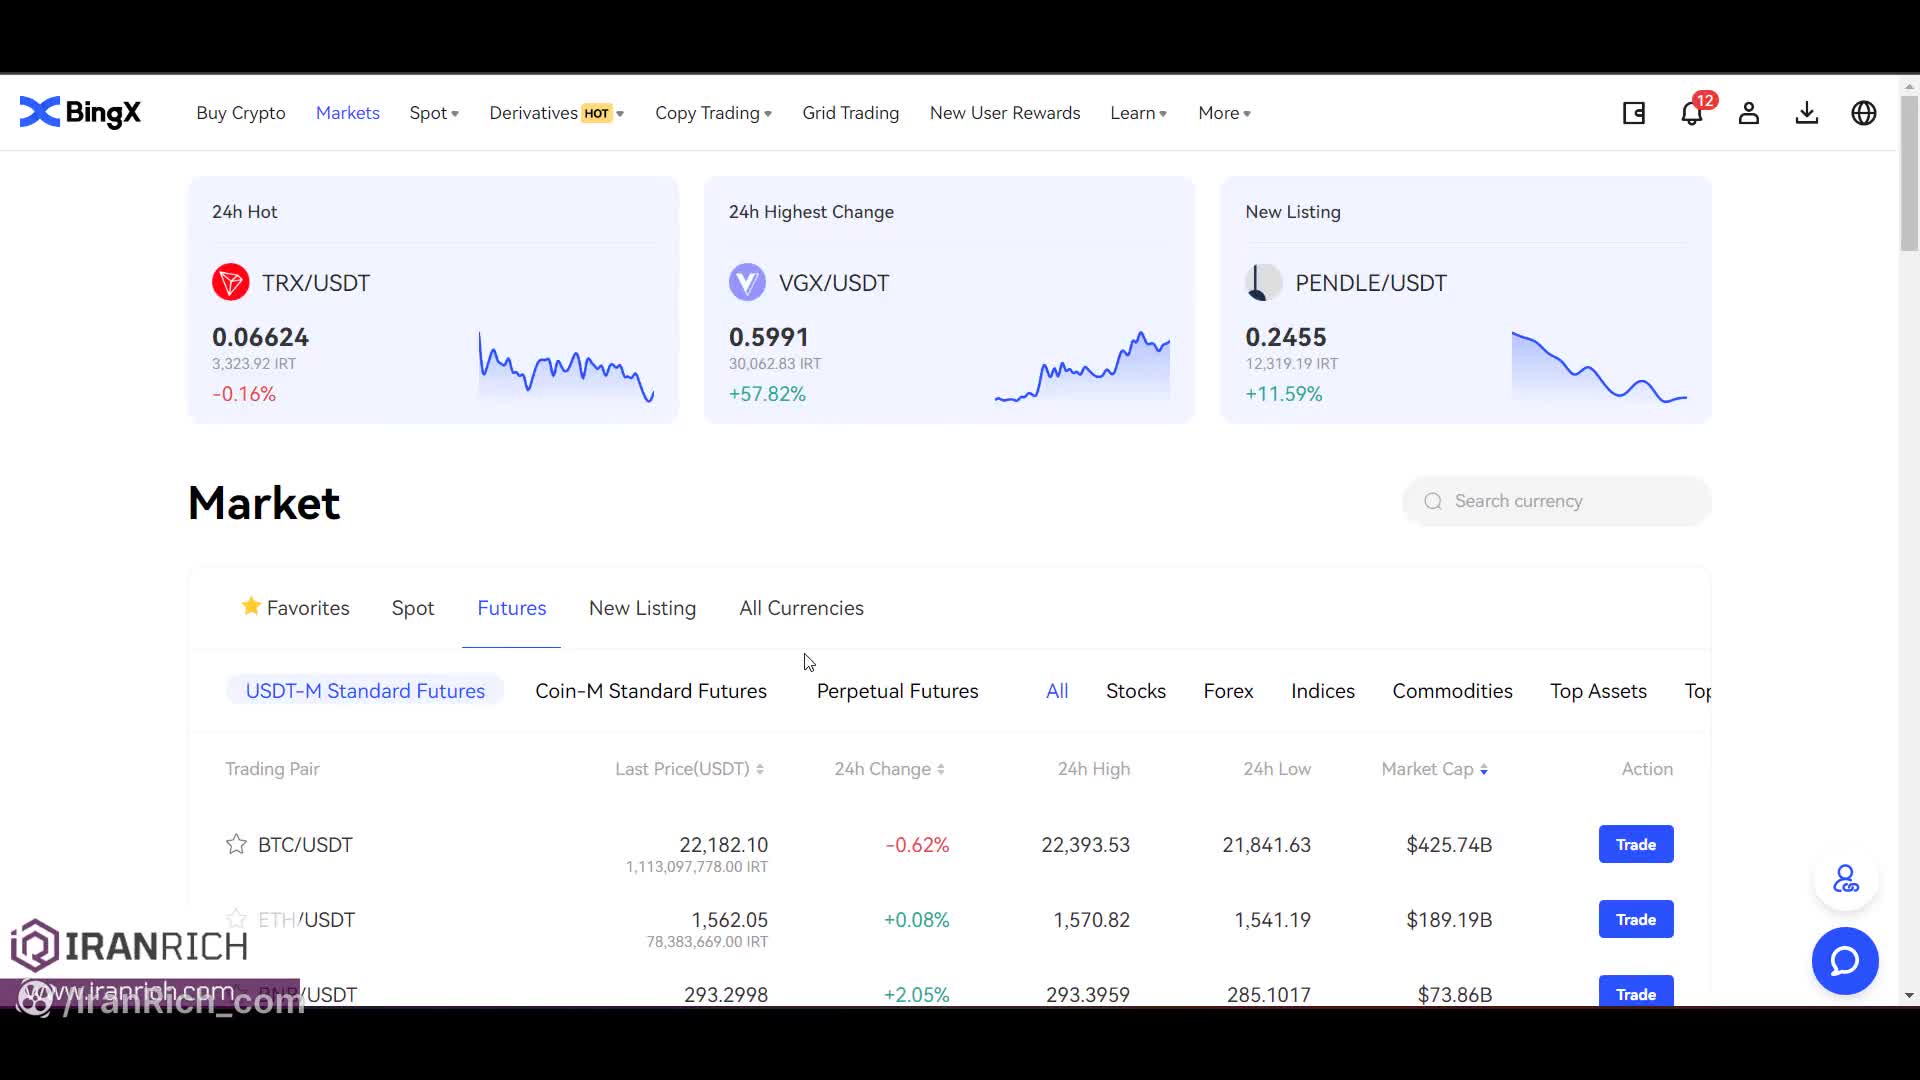
Task: Open the language globe icon
Action: (x=1864, y=113)
